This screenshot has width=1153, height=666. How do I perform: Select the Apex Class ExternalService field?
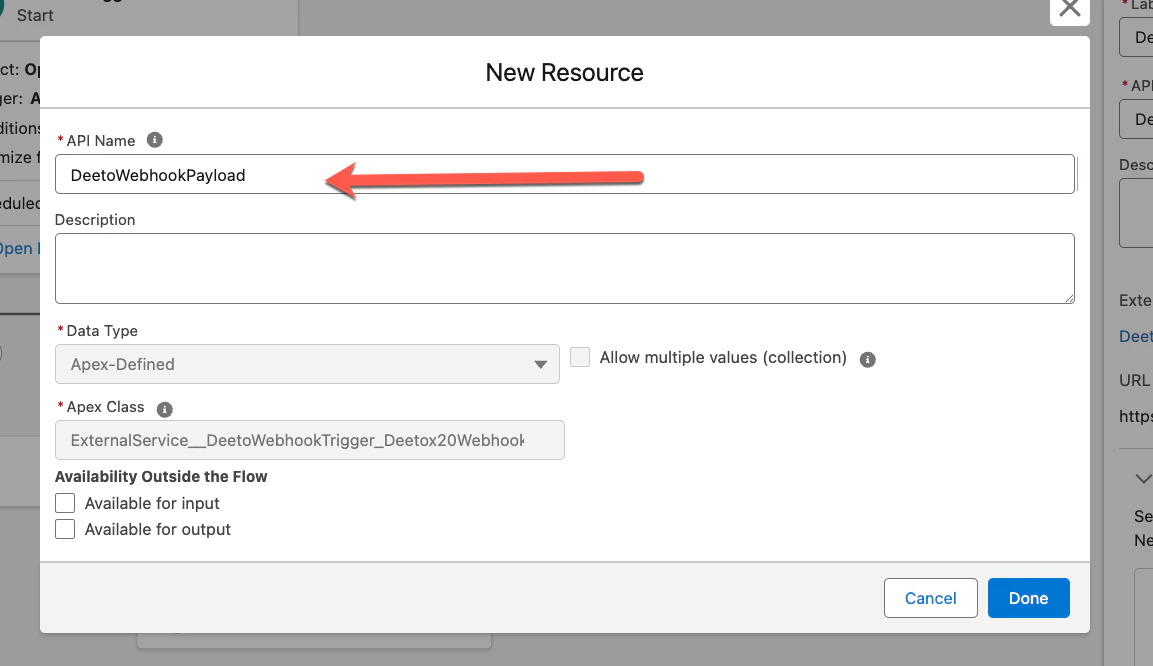click(310, 440)
